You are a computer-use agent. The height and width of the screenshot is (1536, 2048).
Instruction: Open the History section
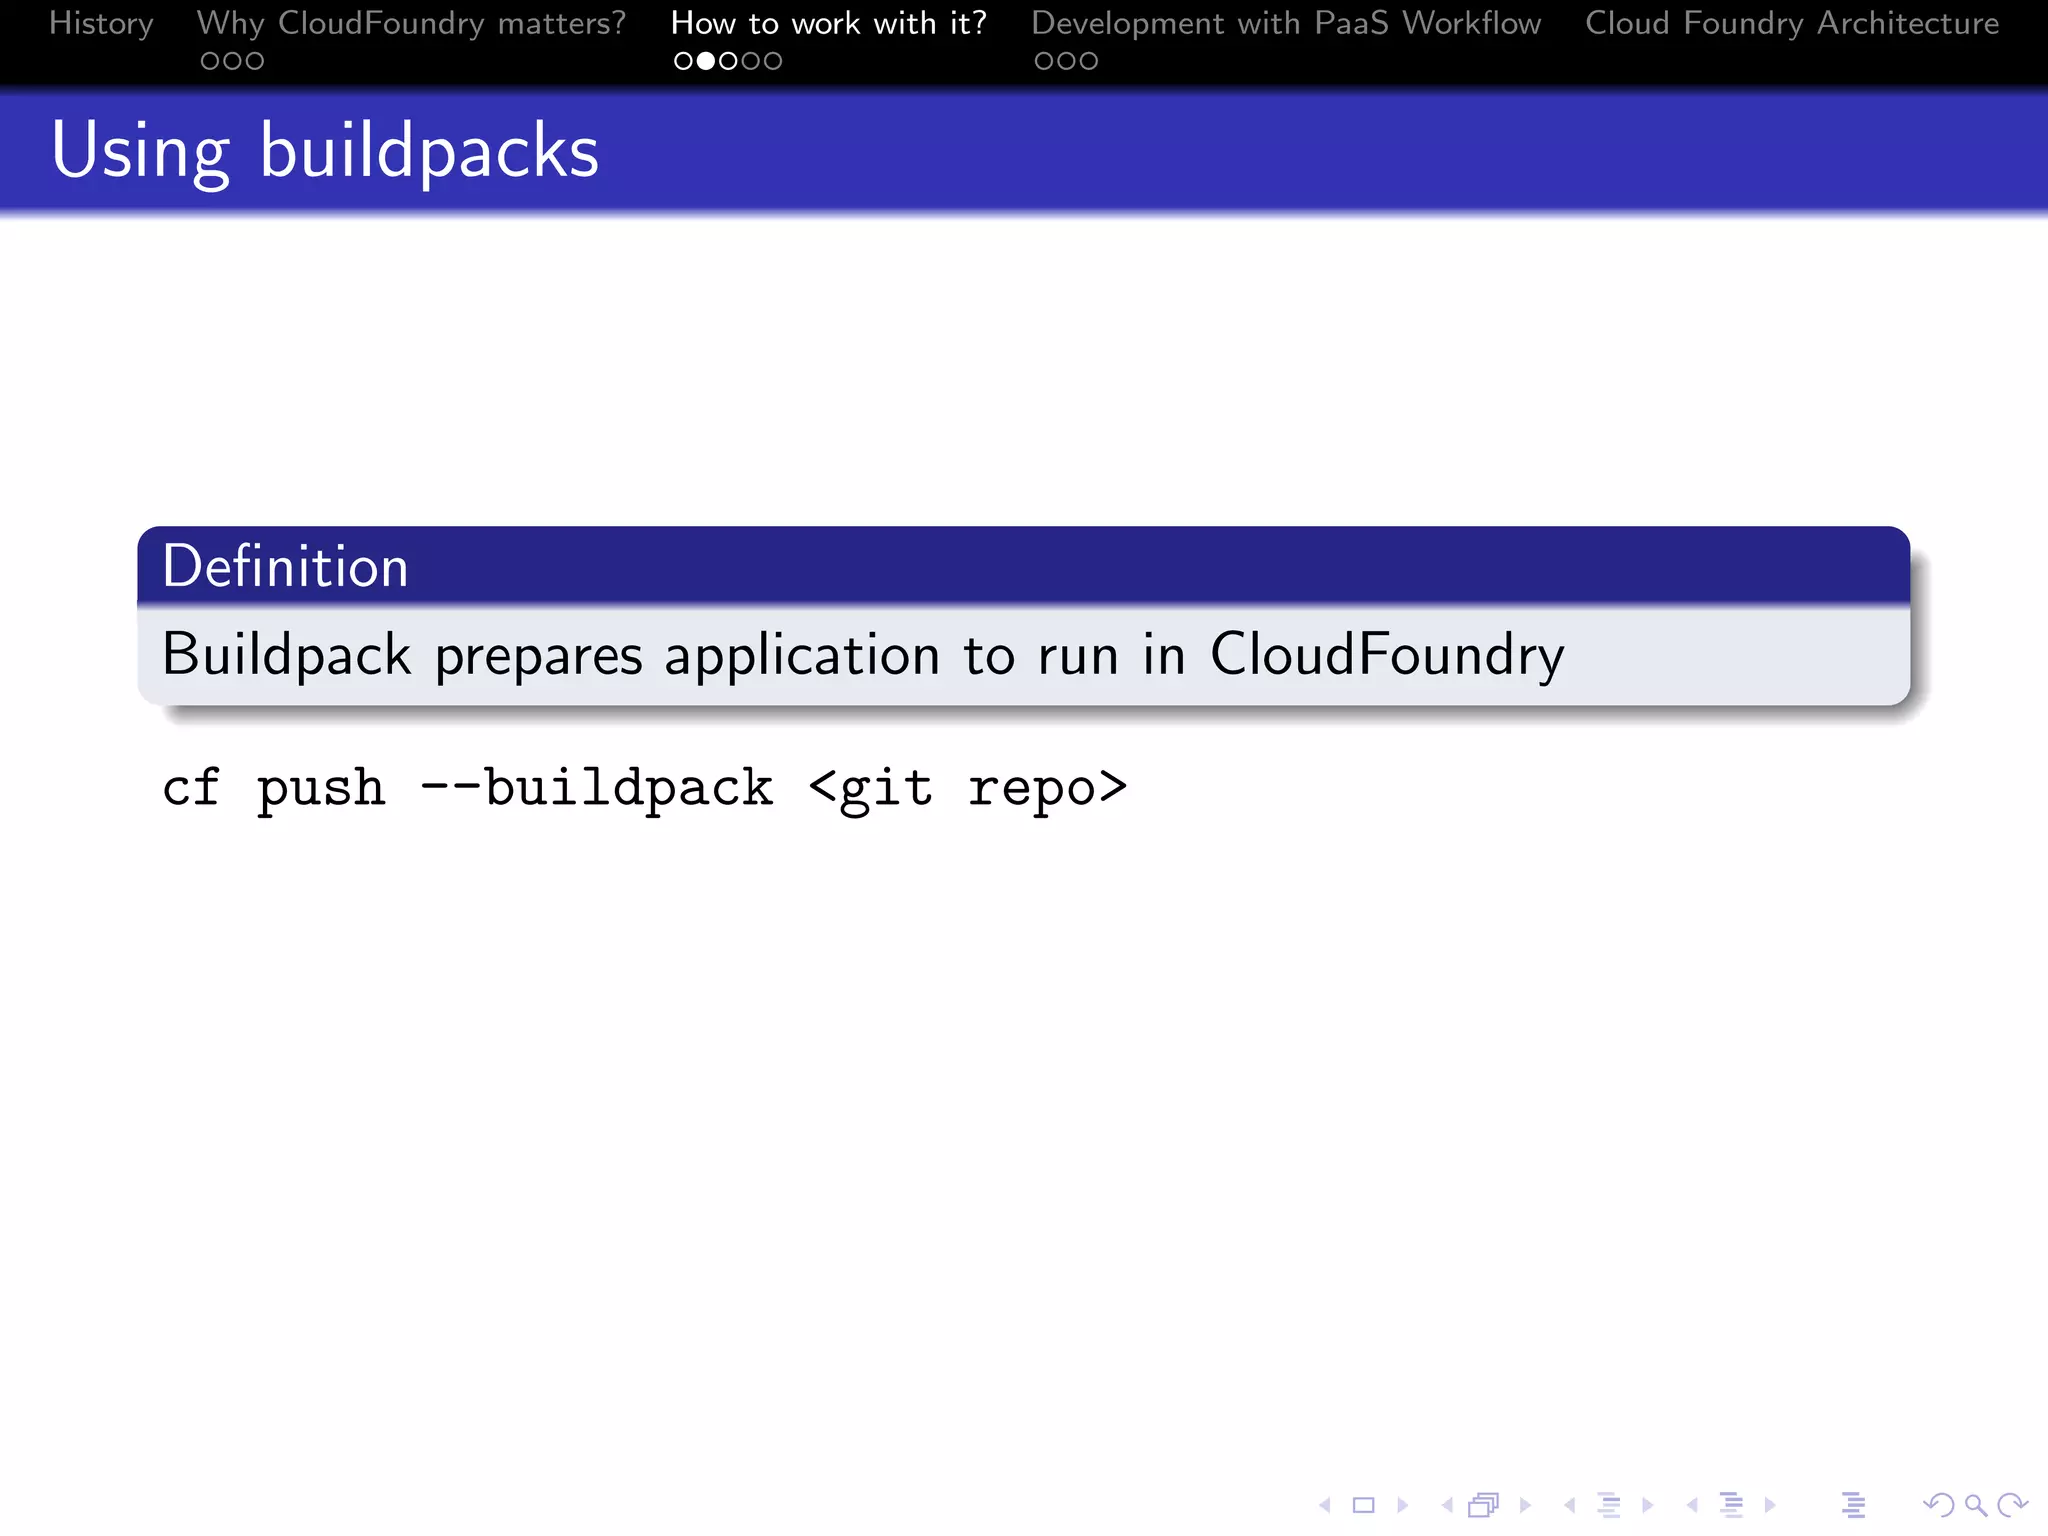101,23
